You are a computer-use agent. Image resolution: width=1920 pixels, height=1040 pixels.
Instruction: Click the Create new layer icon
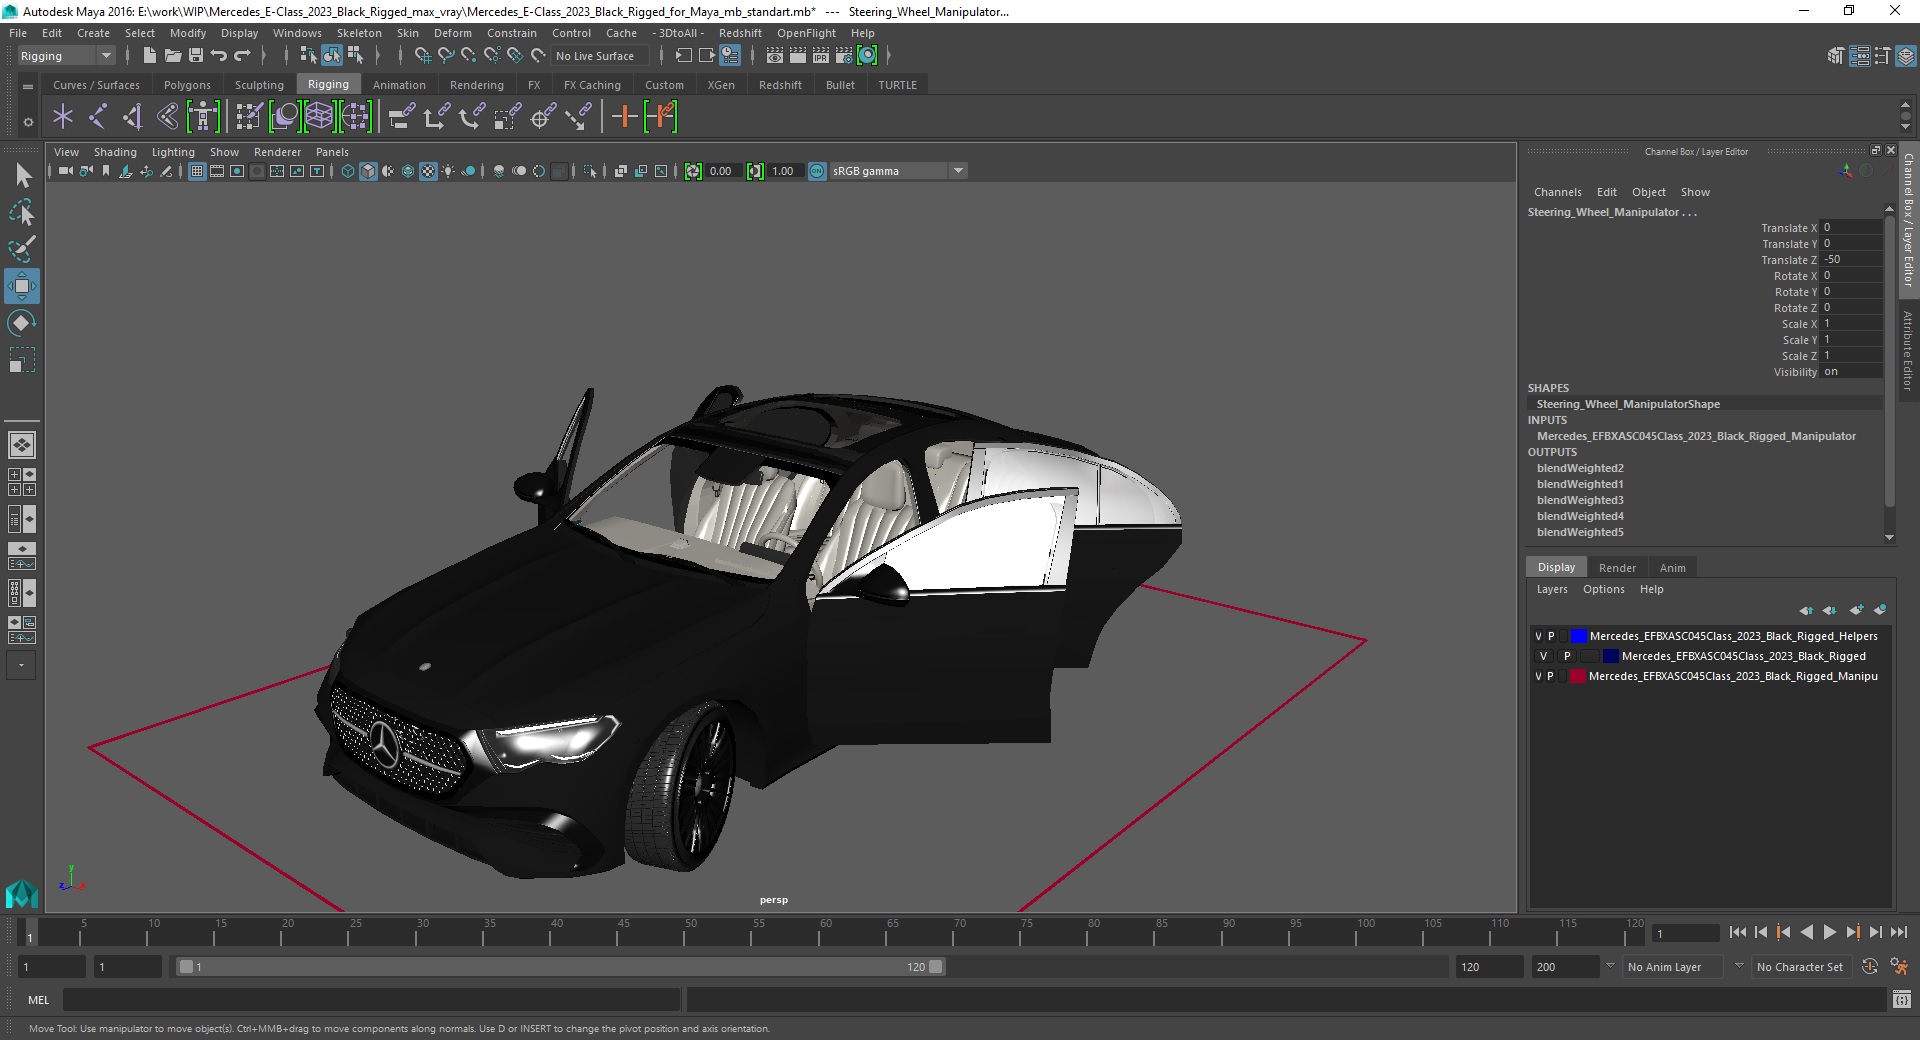coord(1856,610)
